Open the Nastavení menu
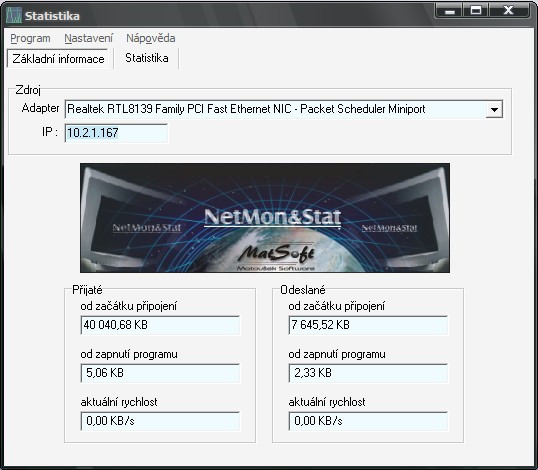The width and height of the screenshot is (538, 470). pyautogui.click(x=89, y=38)
